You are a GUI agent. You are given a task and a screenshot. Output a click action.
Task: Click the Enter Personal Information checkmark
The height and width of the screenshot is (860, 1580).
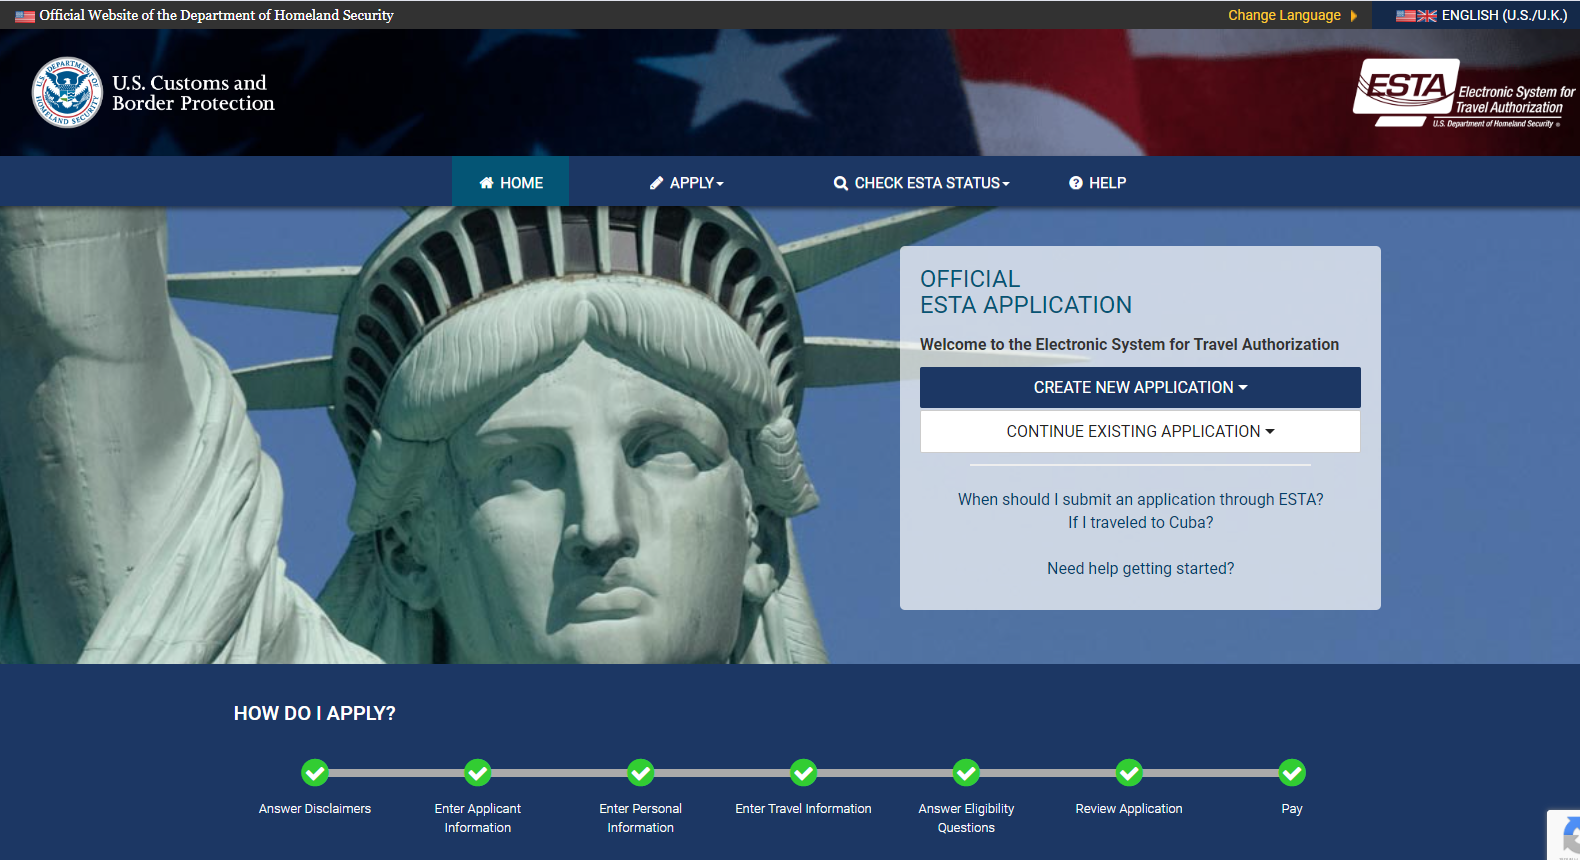[x=641, y=773]
